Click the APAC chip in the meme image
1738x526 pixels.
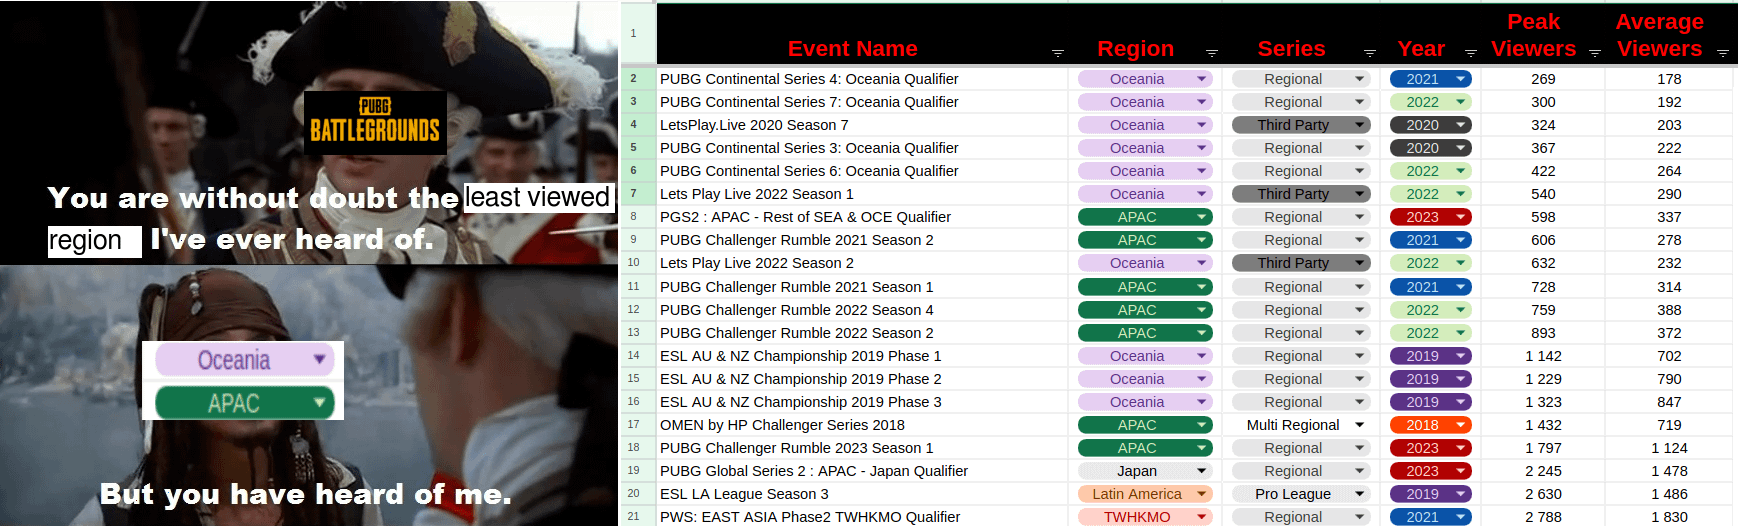coord(243,403)
